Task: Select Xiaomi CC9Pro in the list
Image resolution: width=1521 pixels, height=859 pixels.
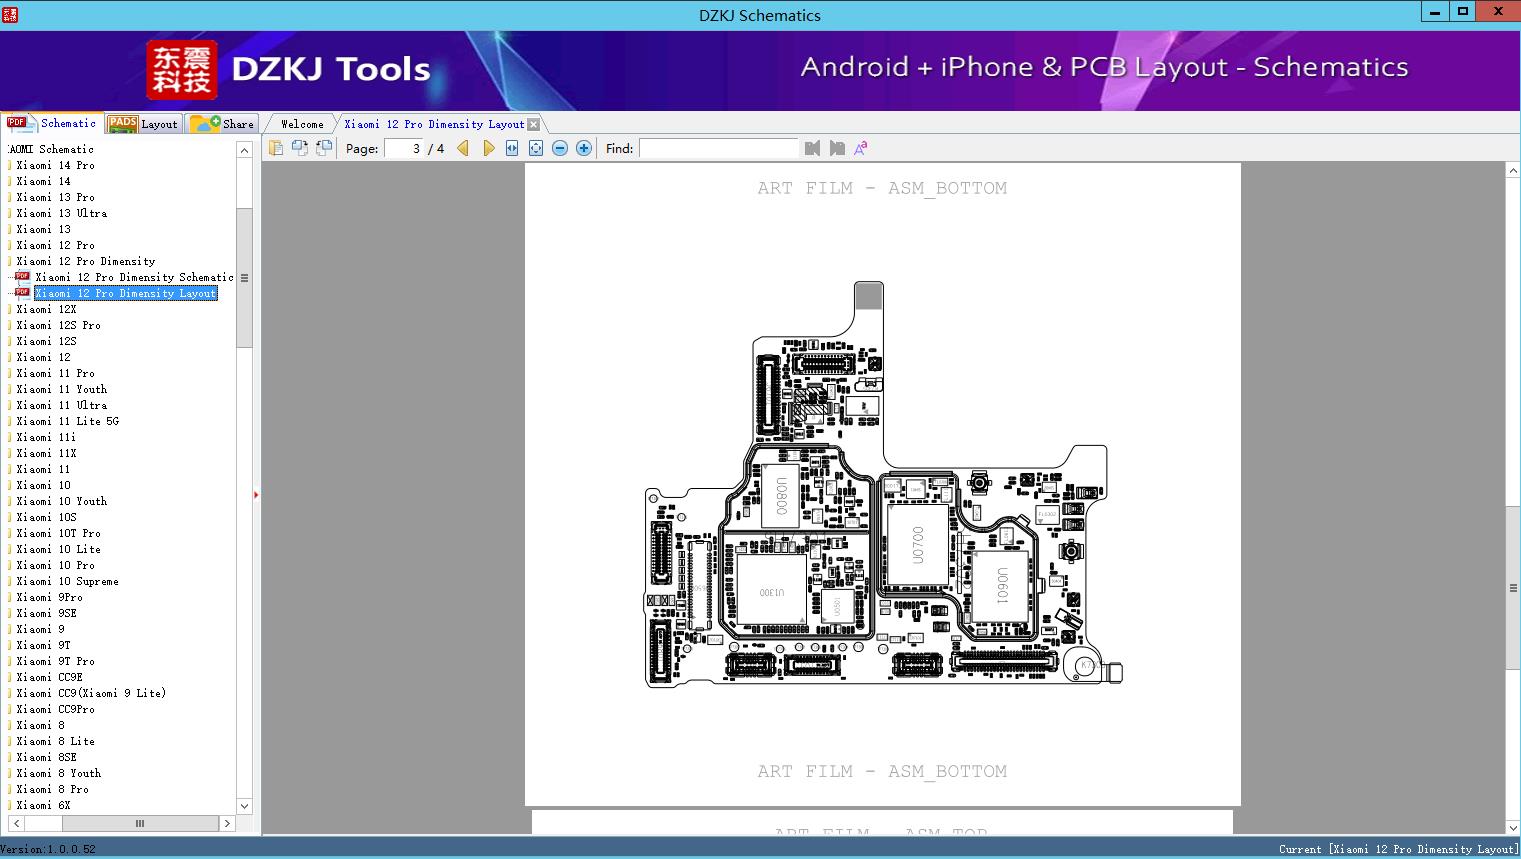Action: point(55,709)
